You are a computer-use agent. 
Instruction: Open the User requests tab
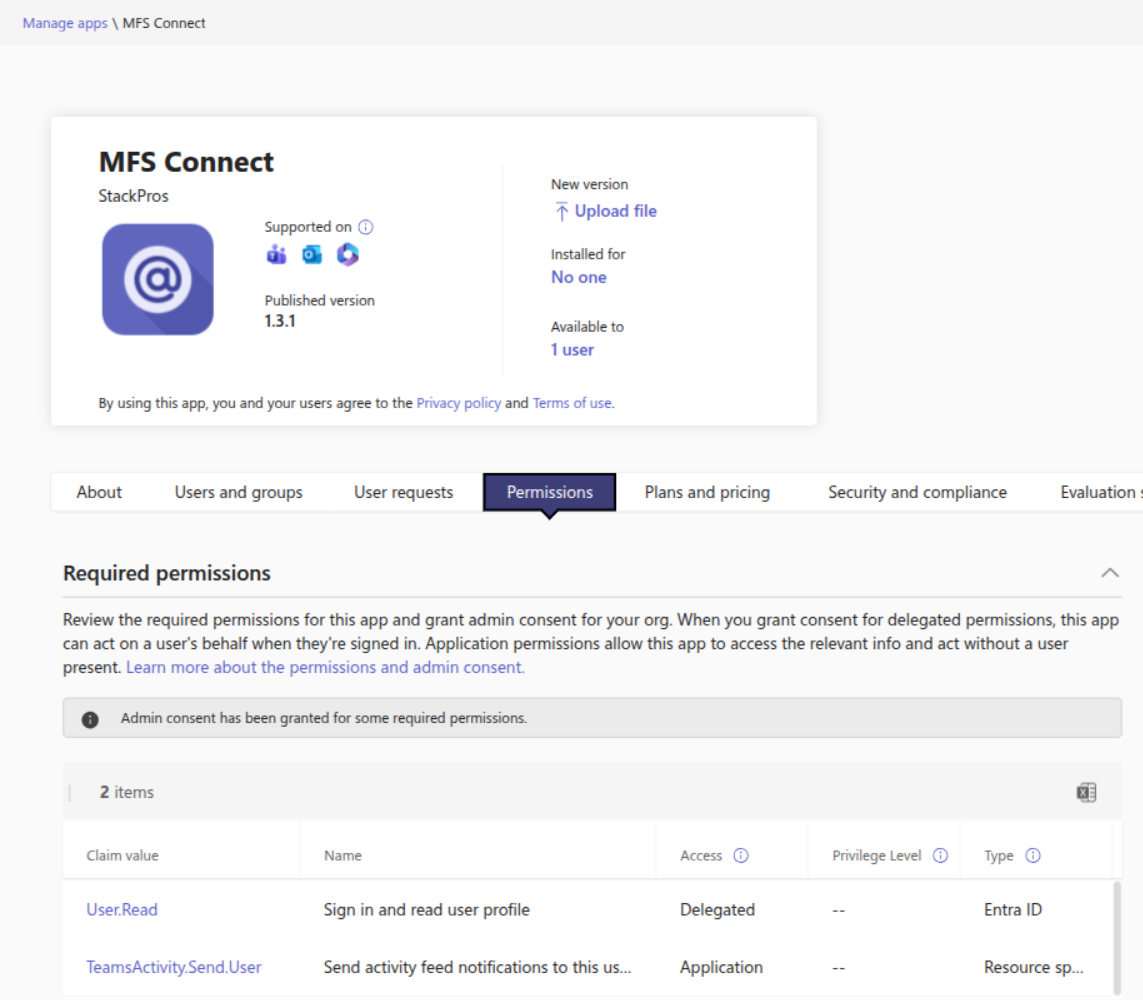(x=403, y=492)
